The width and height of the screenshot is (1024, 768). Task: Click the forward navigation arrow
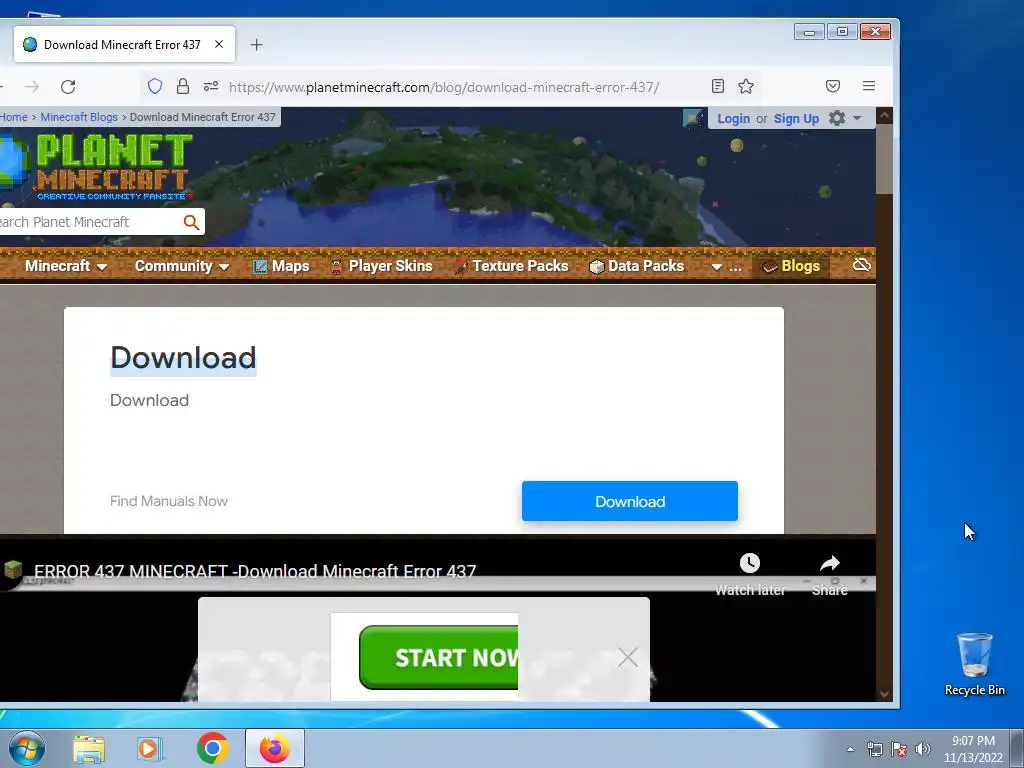point(31,87)
